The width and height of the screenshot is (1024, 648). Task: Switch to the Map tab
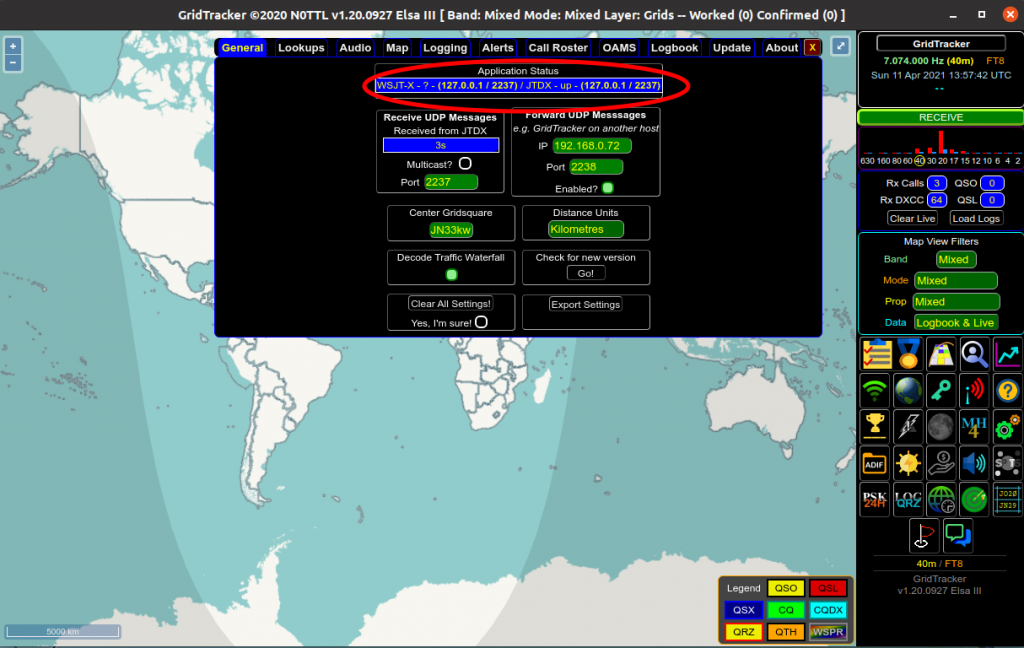point(397,48)
